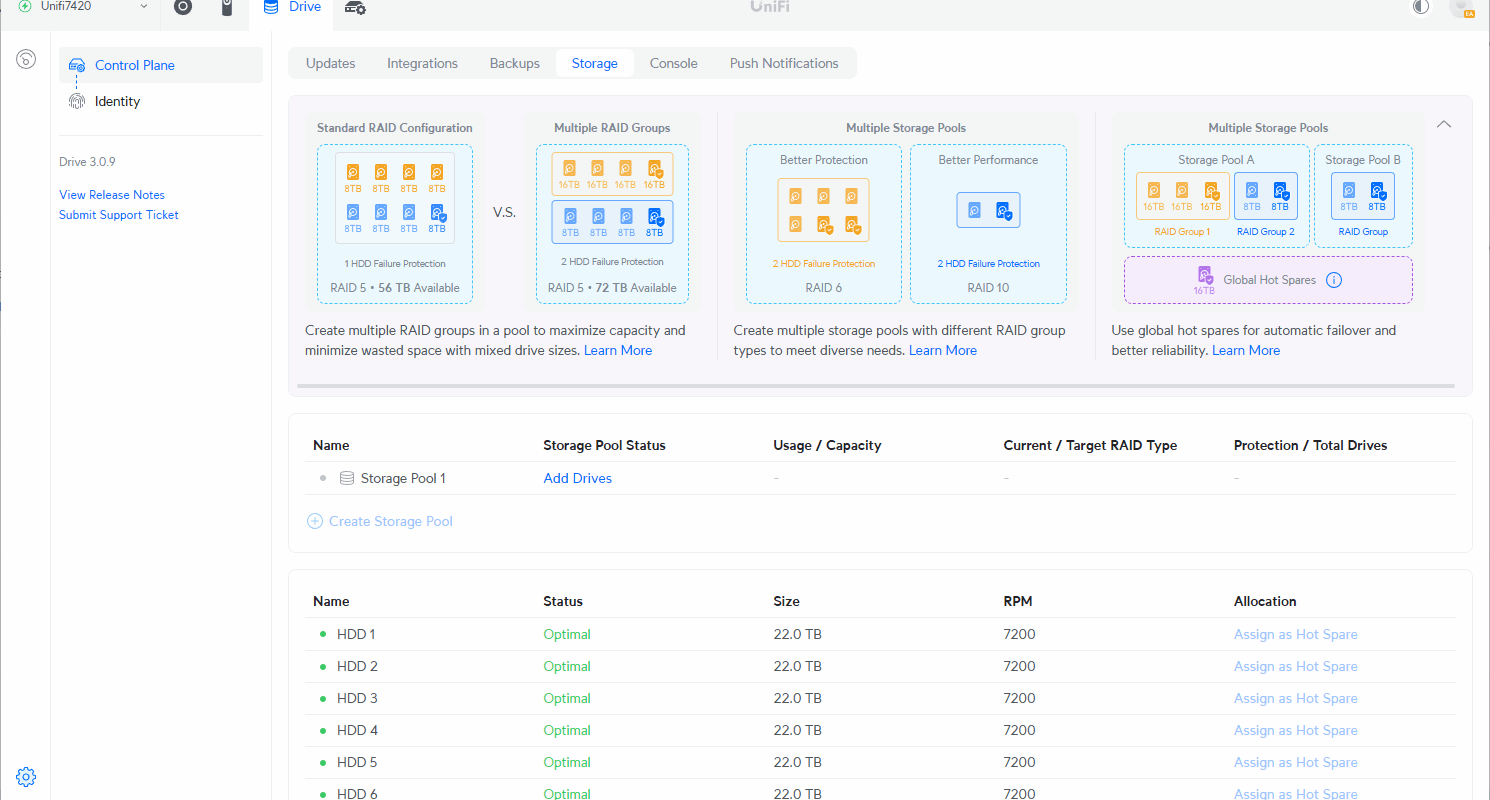
Task: Click the user avatar in top right
Action: 1459,7
